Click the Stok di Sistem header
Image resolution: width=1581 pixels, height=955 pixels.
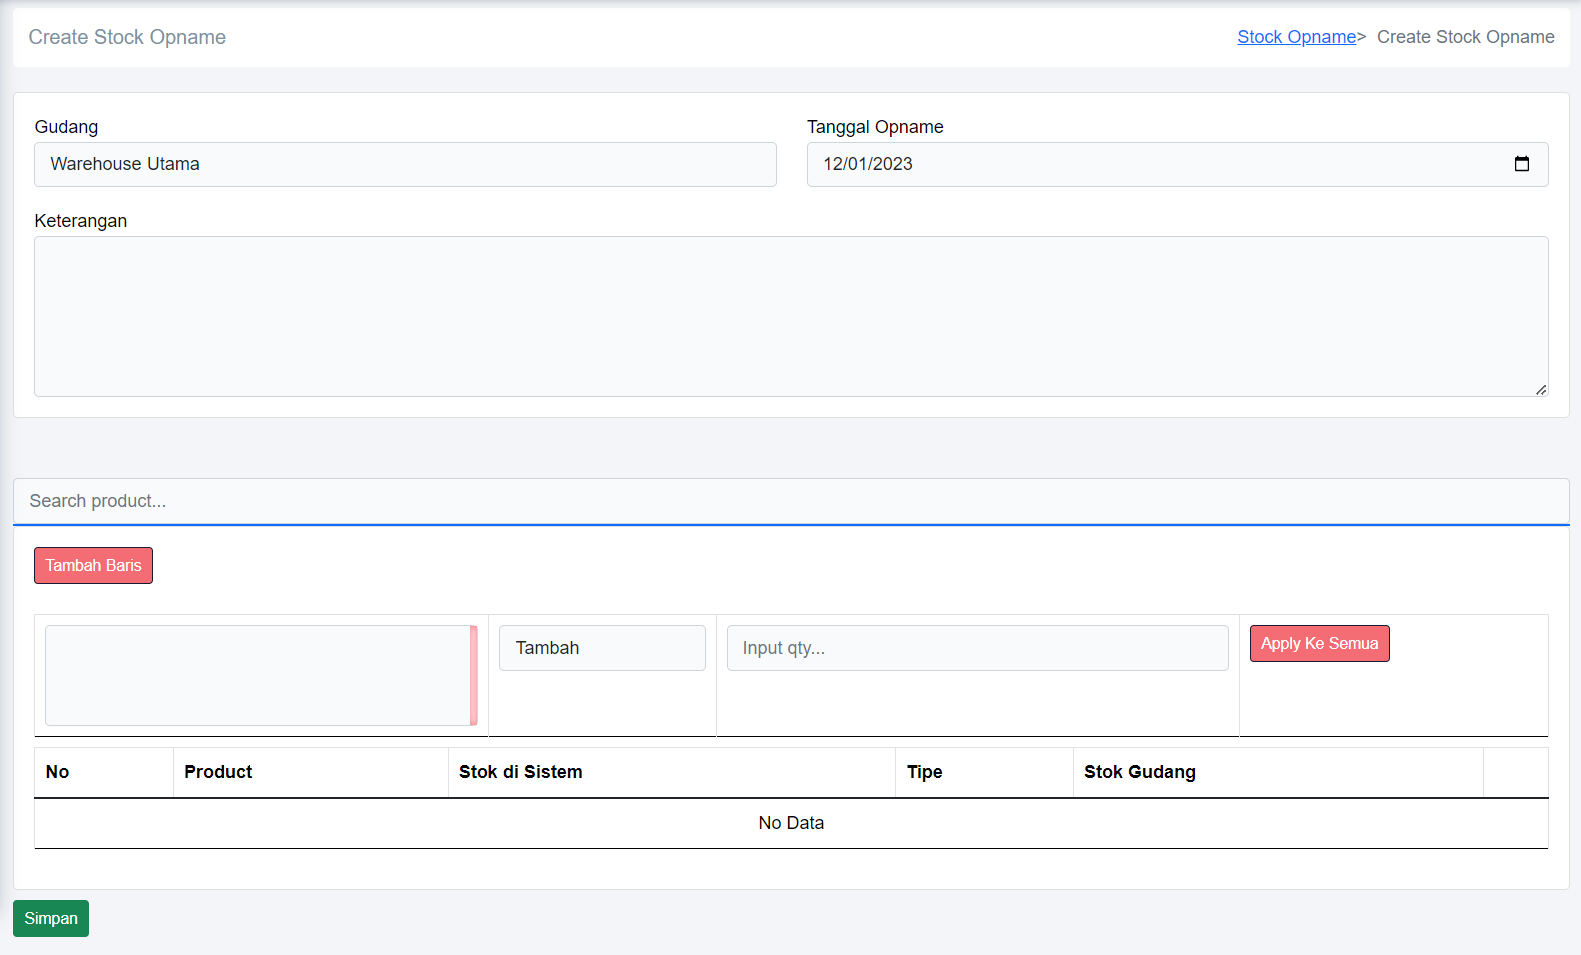click(520, 772)
